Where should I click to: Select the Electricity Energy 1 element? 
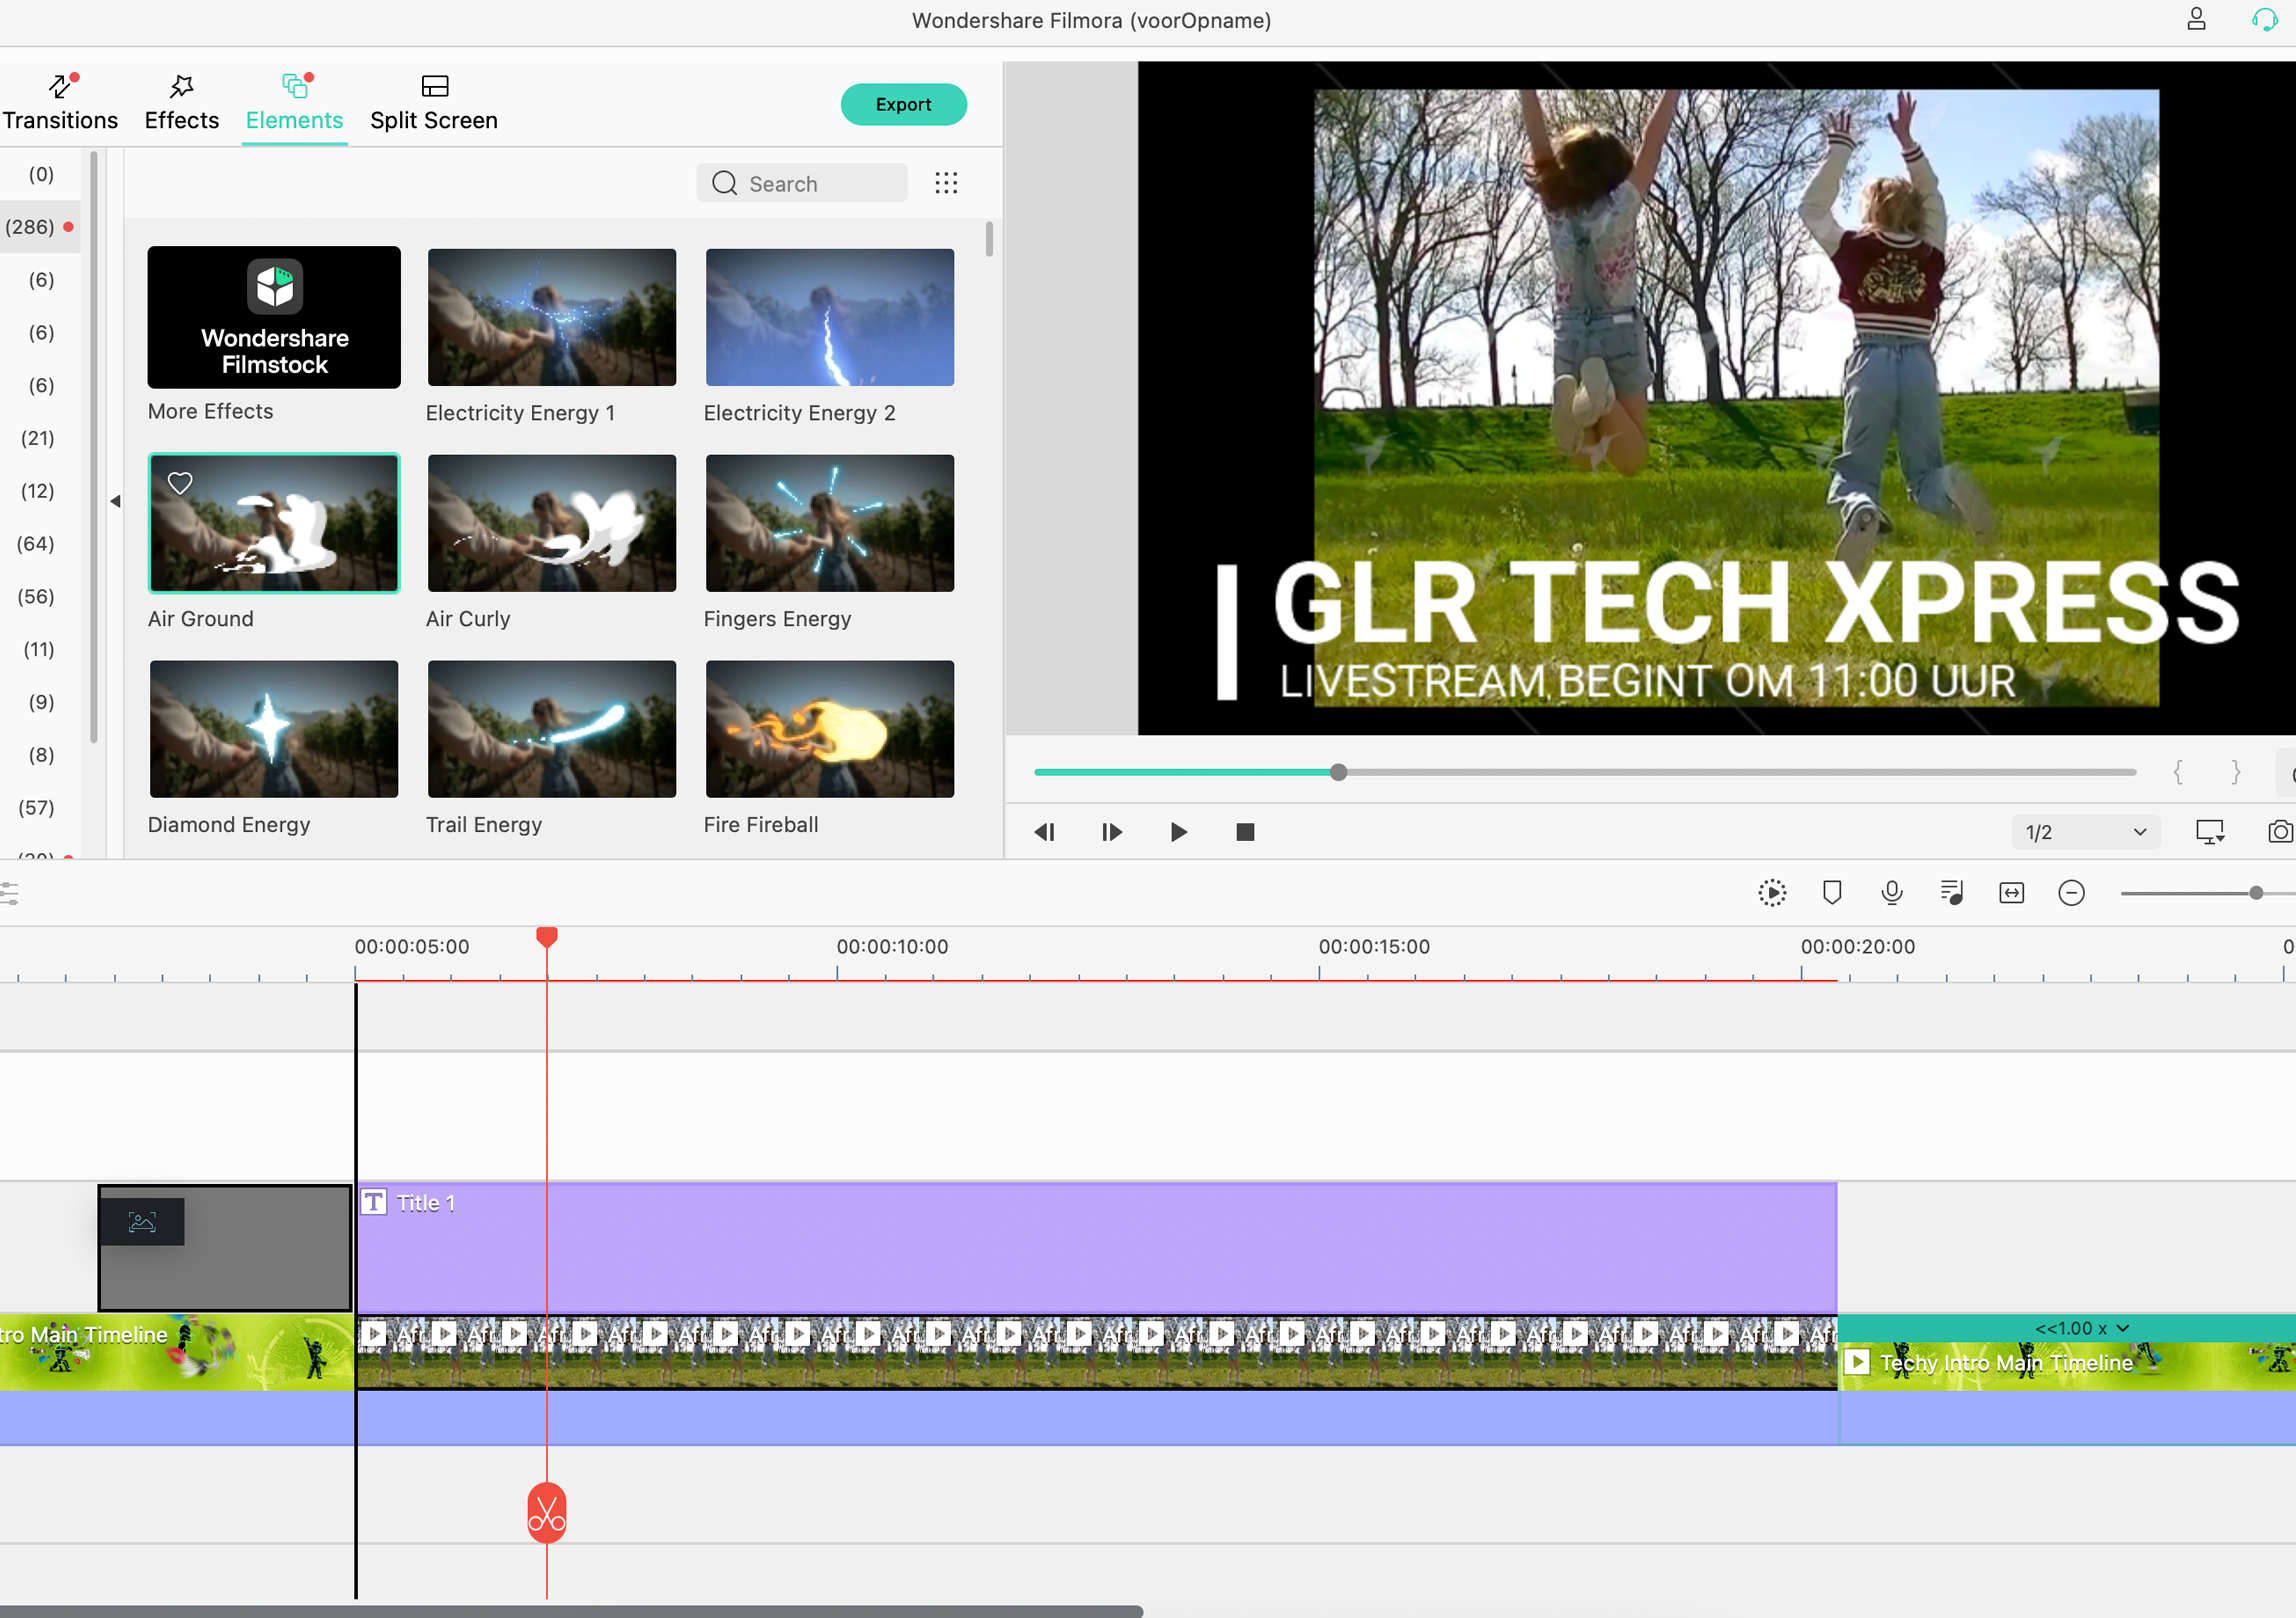click(552, 317)
